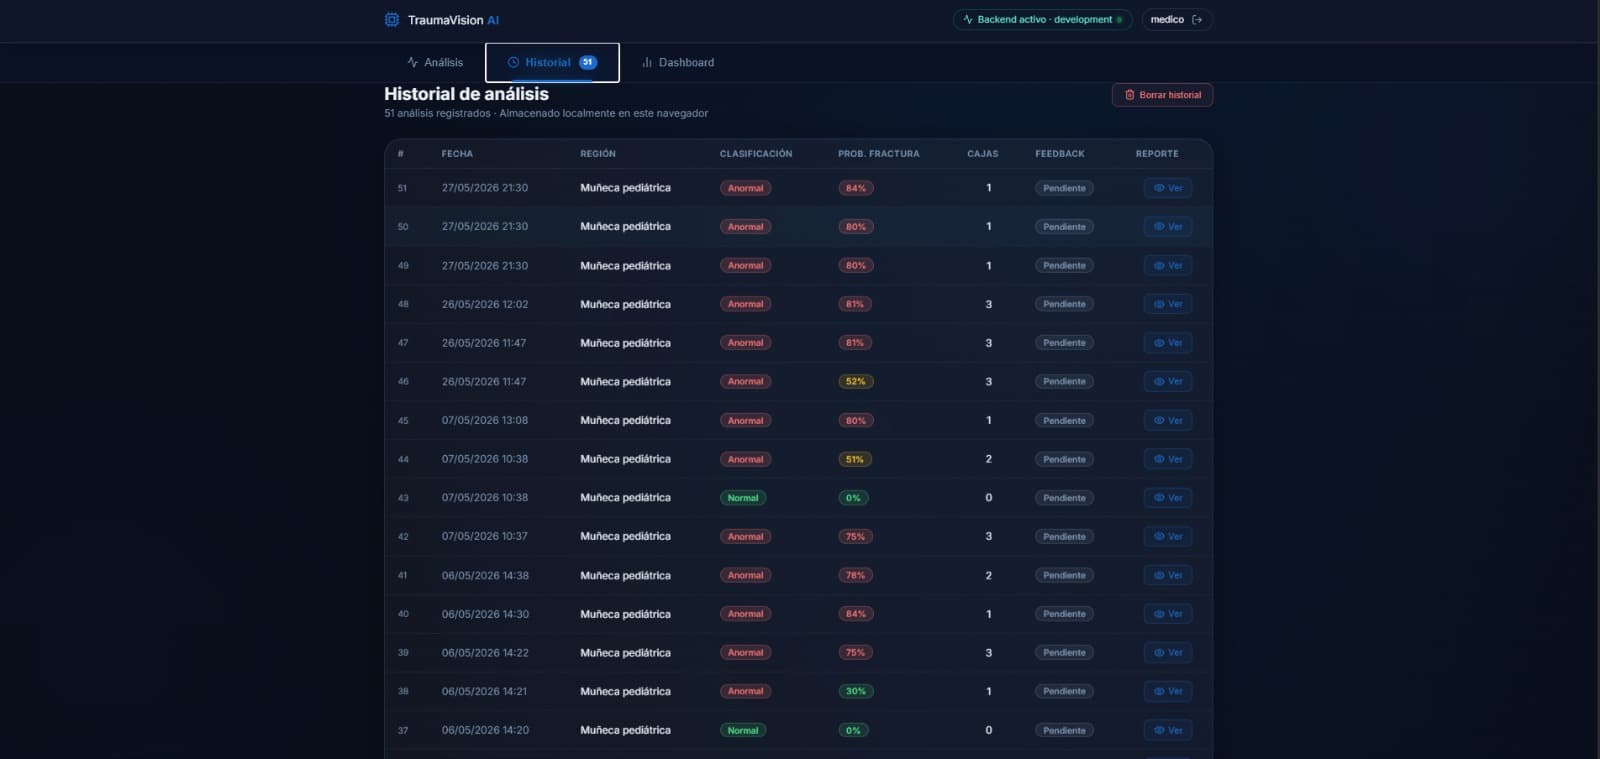The width and height of the screenshot is (1600, 759).
Task: Click the 78% probability badge in row 41
Action: (x=856, y=575)
